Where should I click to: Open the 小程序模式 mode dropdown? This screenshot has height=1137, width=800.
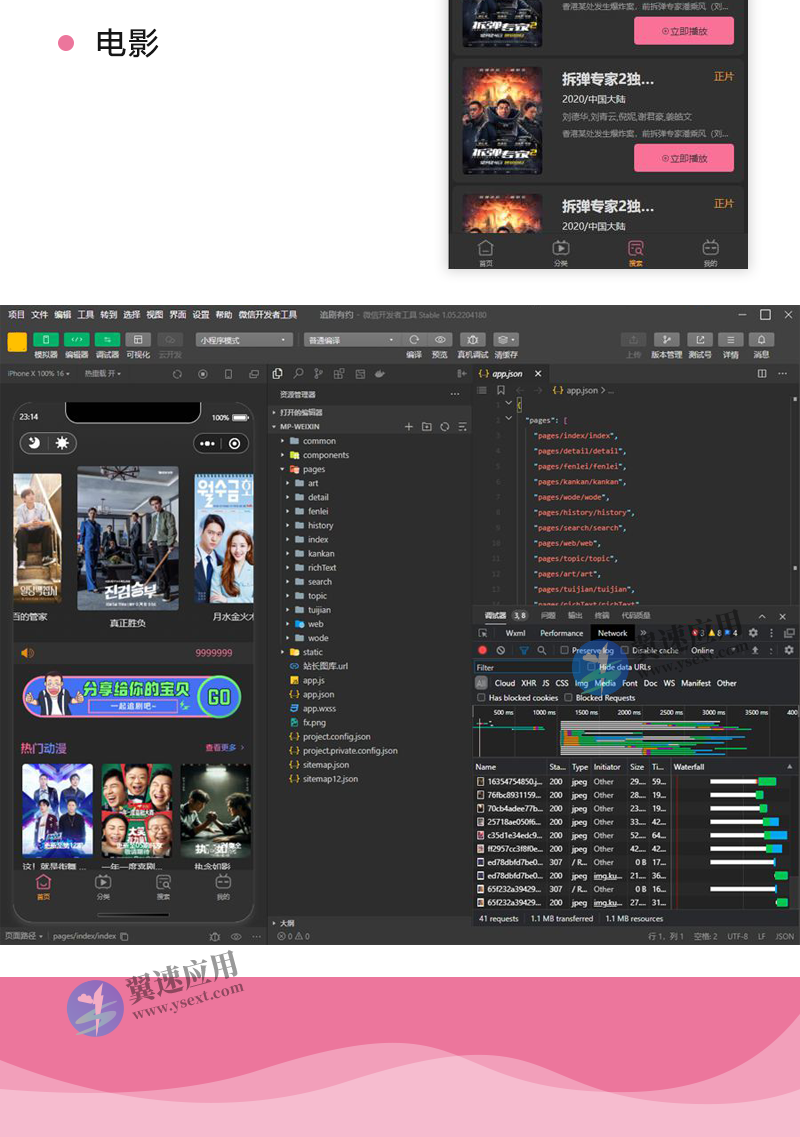[243, 340]
